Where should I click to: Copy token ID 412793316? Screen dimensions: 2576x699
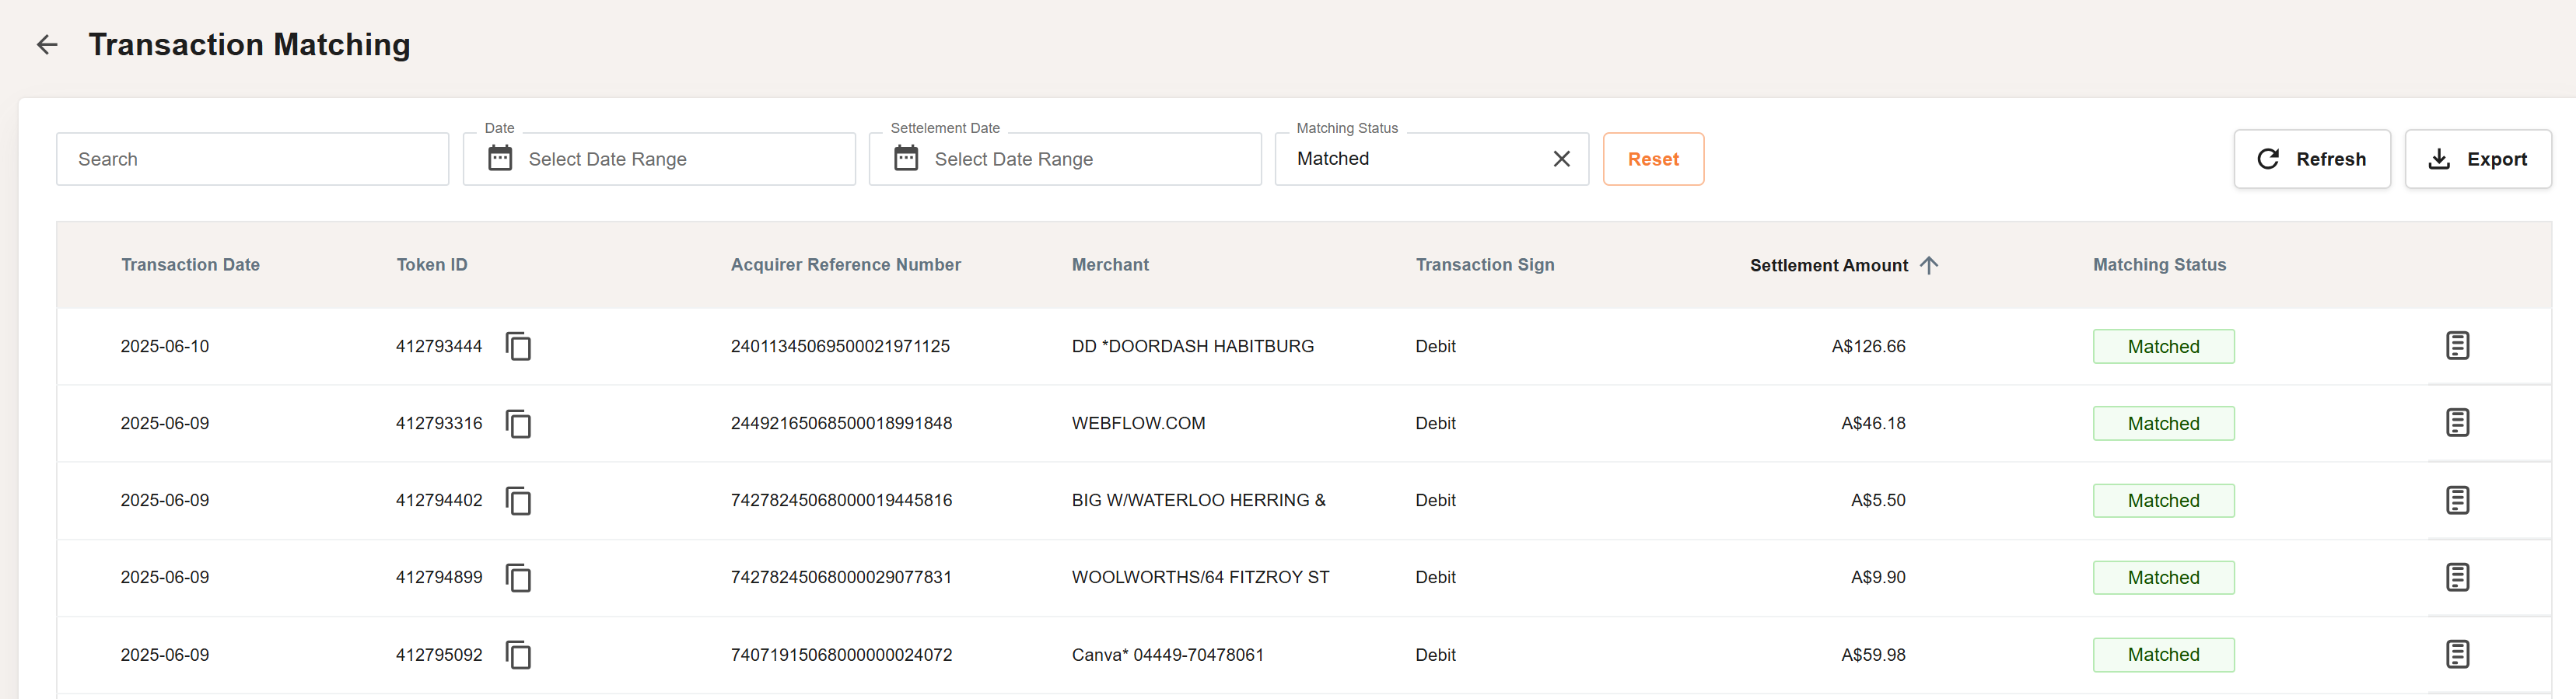click(518, 423)
